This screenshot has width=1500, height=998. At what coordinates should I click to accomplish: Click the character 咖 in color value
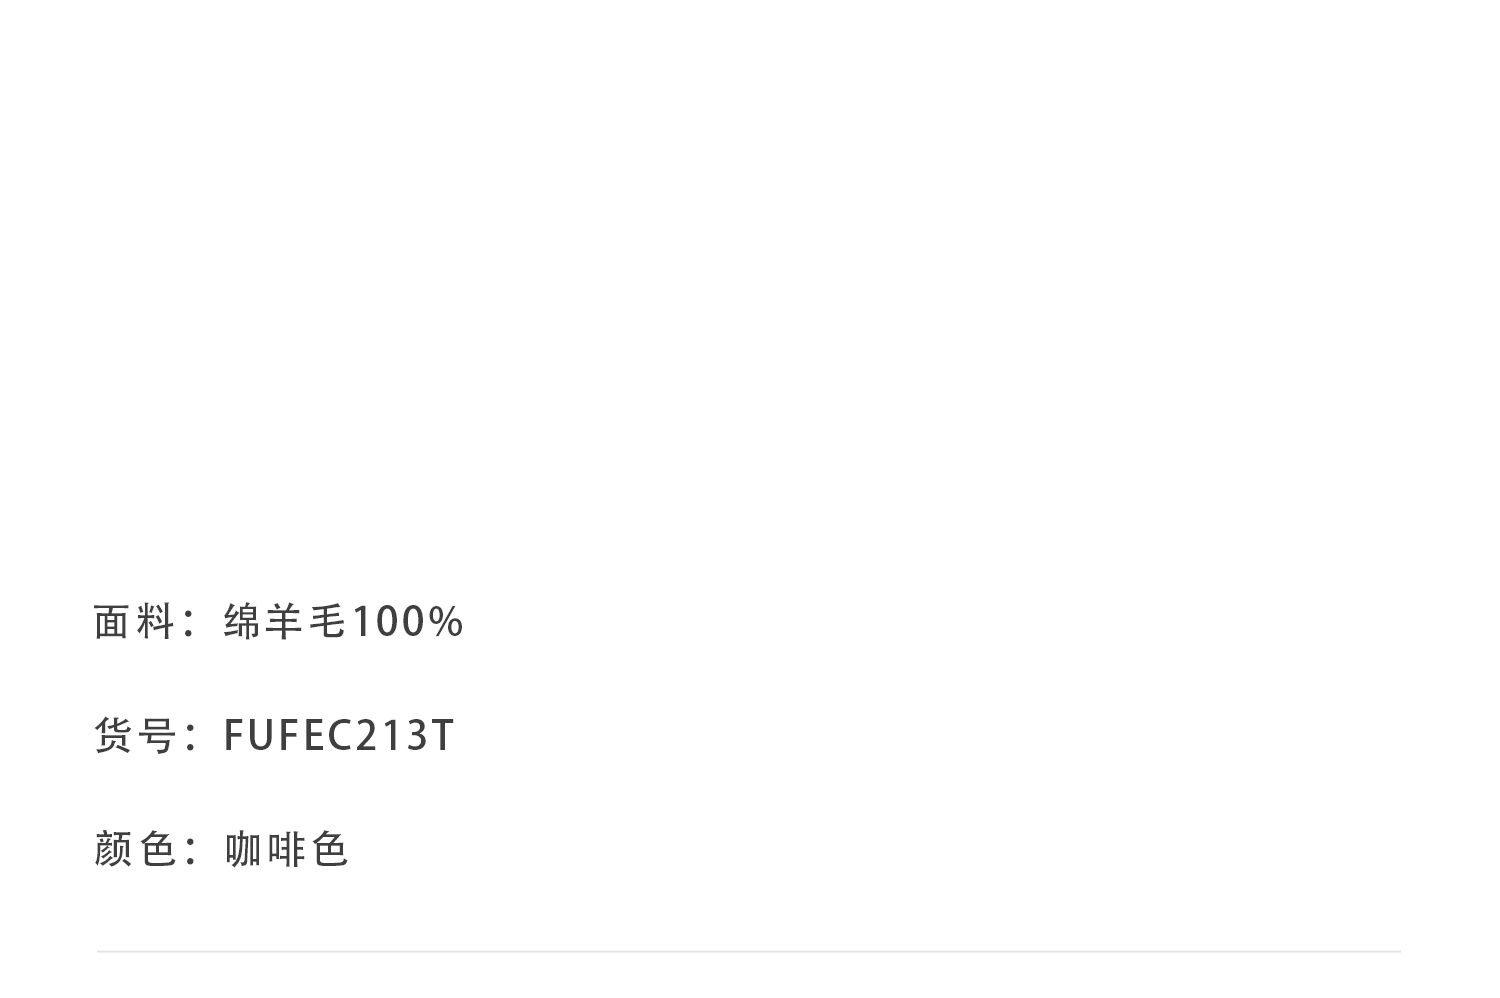[x=243, y=849]
